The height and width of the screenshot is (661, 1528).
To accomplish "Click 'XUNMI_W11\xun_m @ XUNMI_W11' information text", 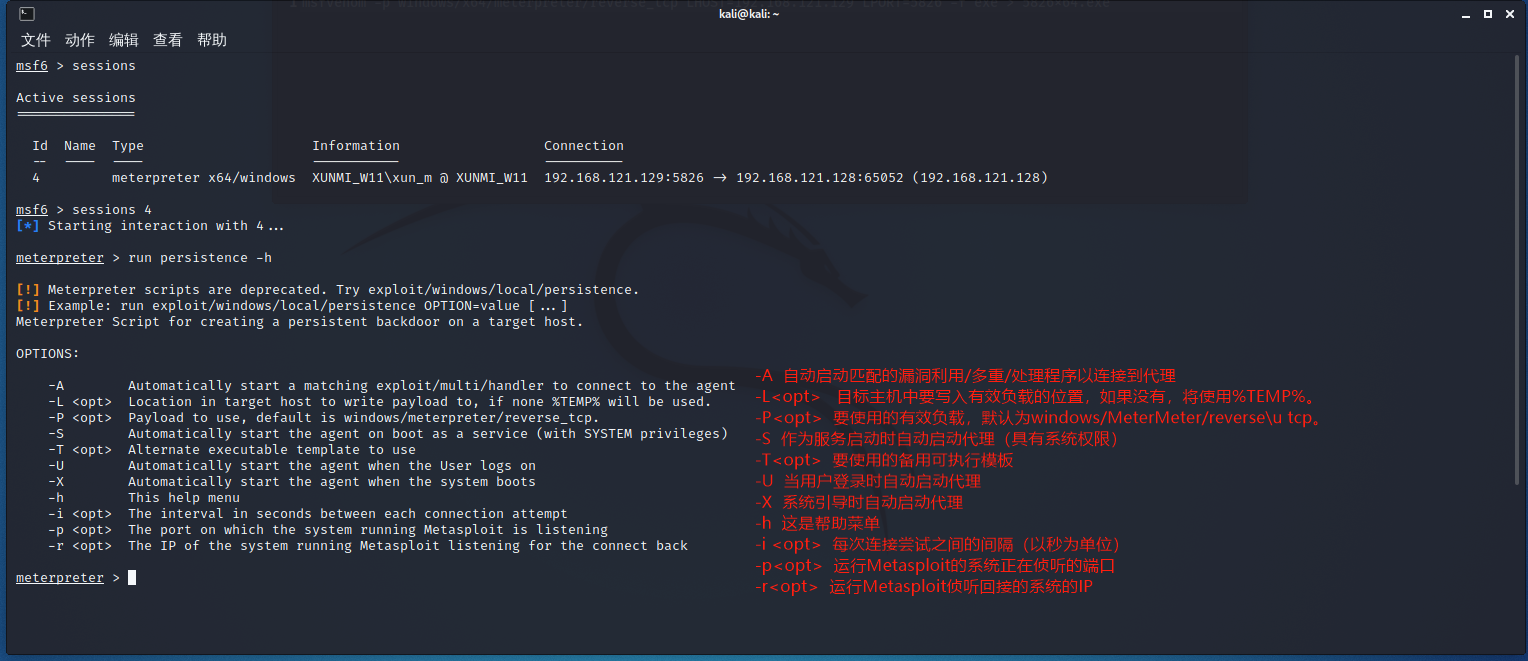I will [420, 178].
